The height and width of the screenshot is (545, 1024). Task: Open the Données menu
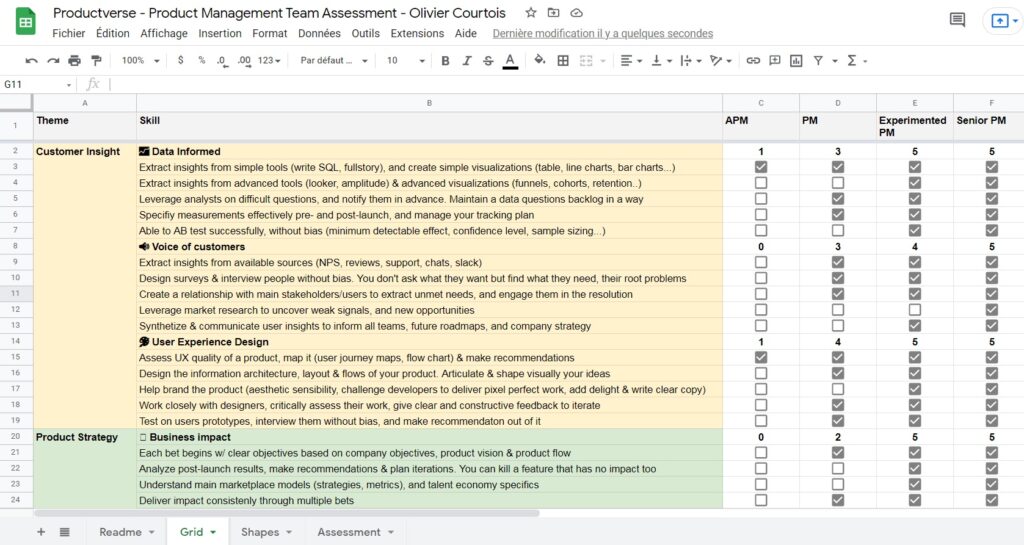[319, 33]
